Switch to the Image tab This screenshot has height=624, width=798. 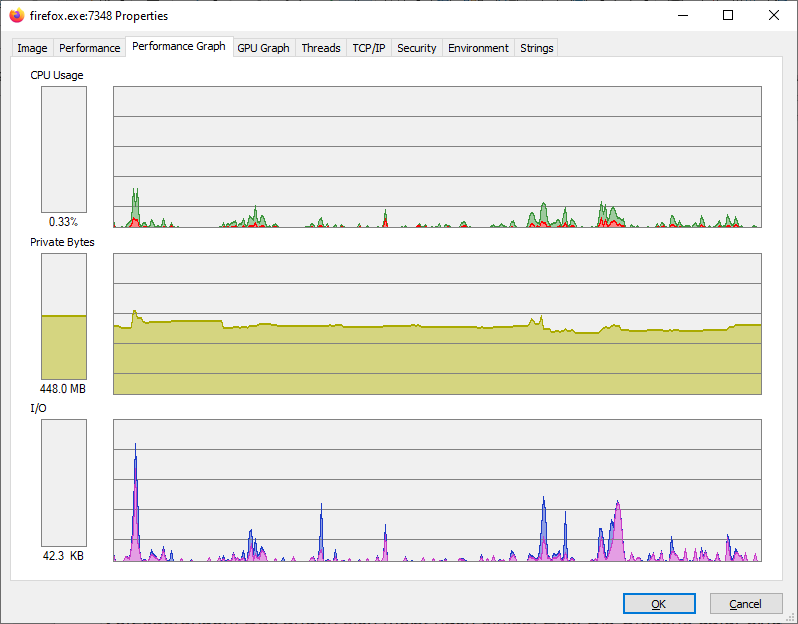point(33,48)
